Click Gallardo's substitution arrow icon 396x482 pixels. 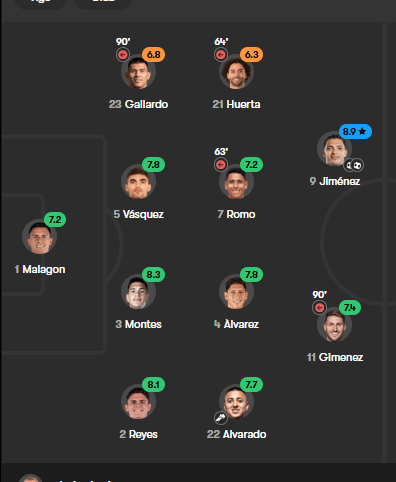(x=123, y=55)
